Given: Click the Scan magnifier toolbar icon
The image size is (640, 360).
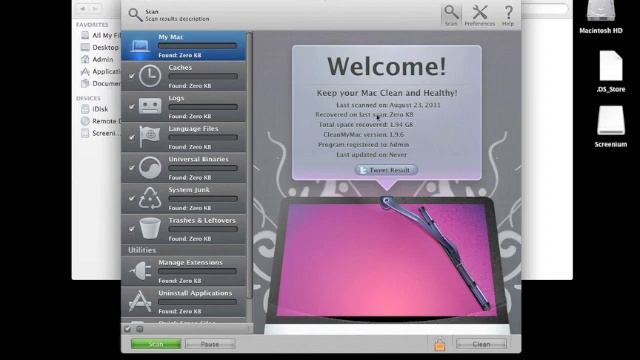Looking at the screenshot, I should coord(451,13).
